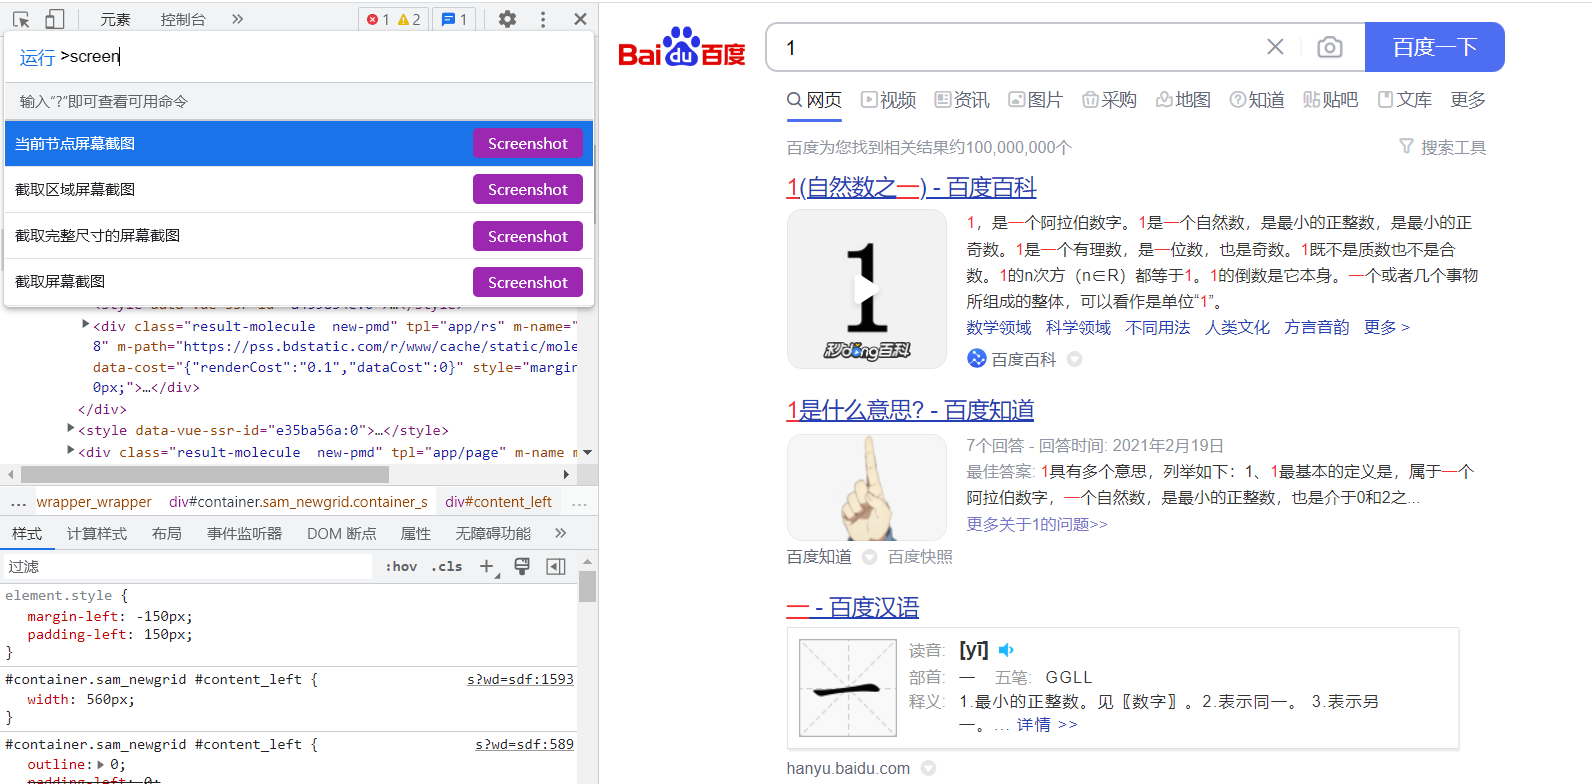Click 百度一下 search button
Viewport: 1592px width, 784px height.
tap(1435, 47)
